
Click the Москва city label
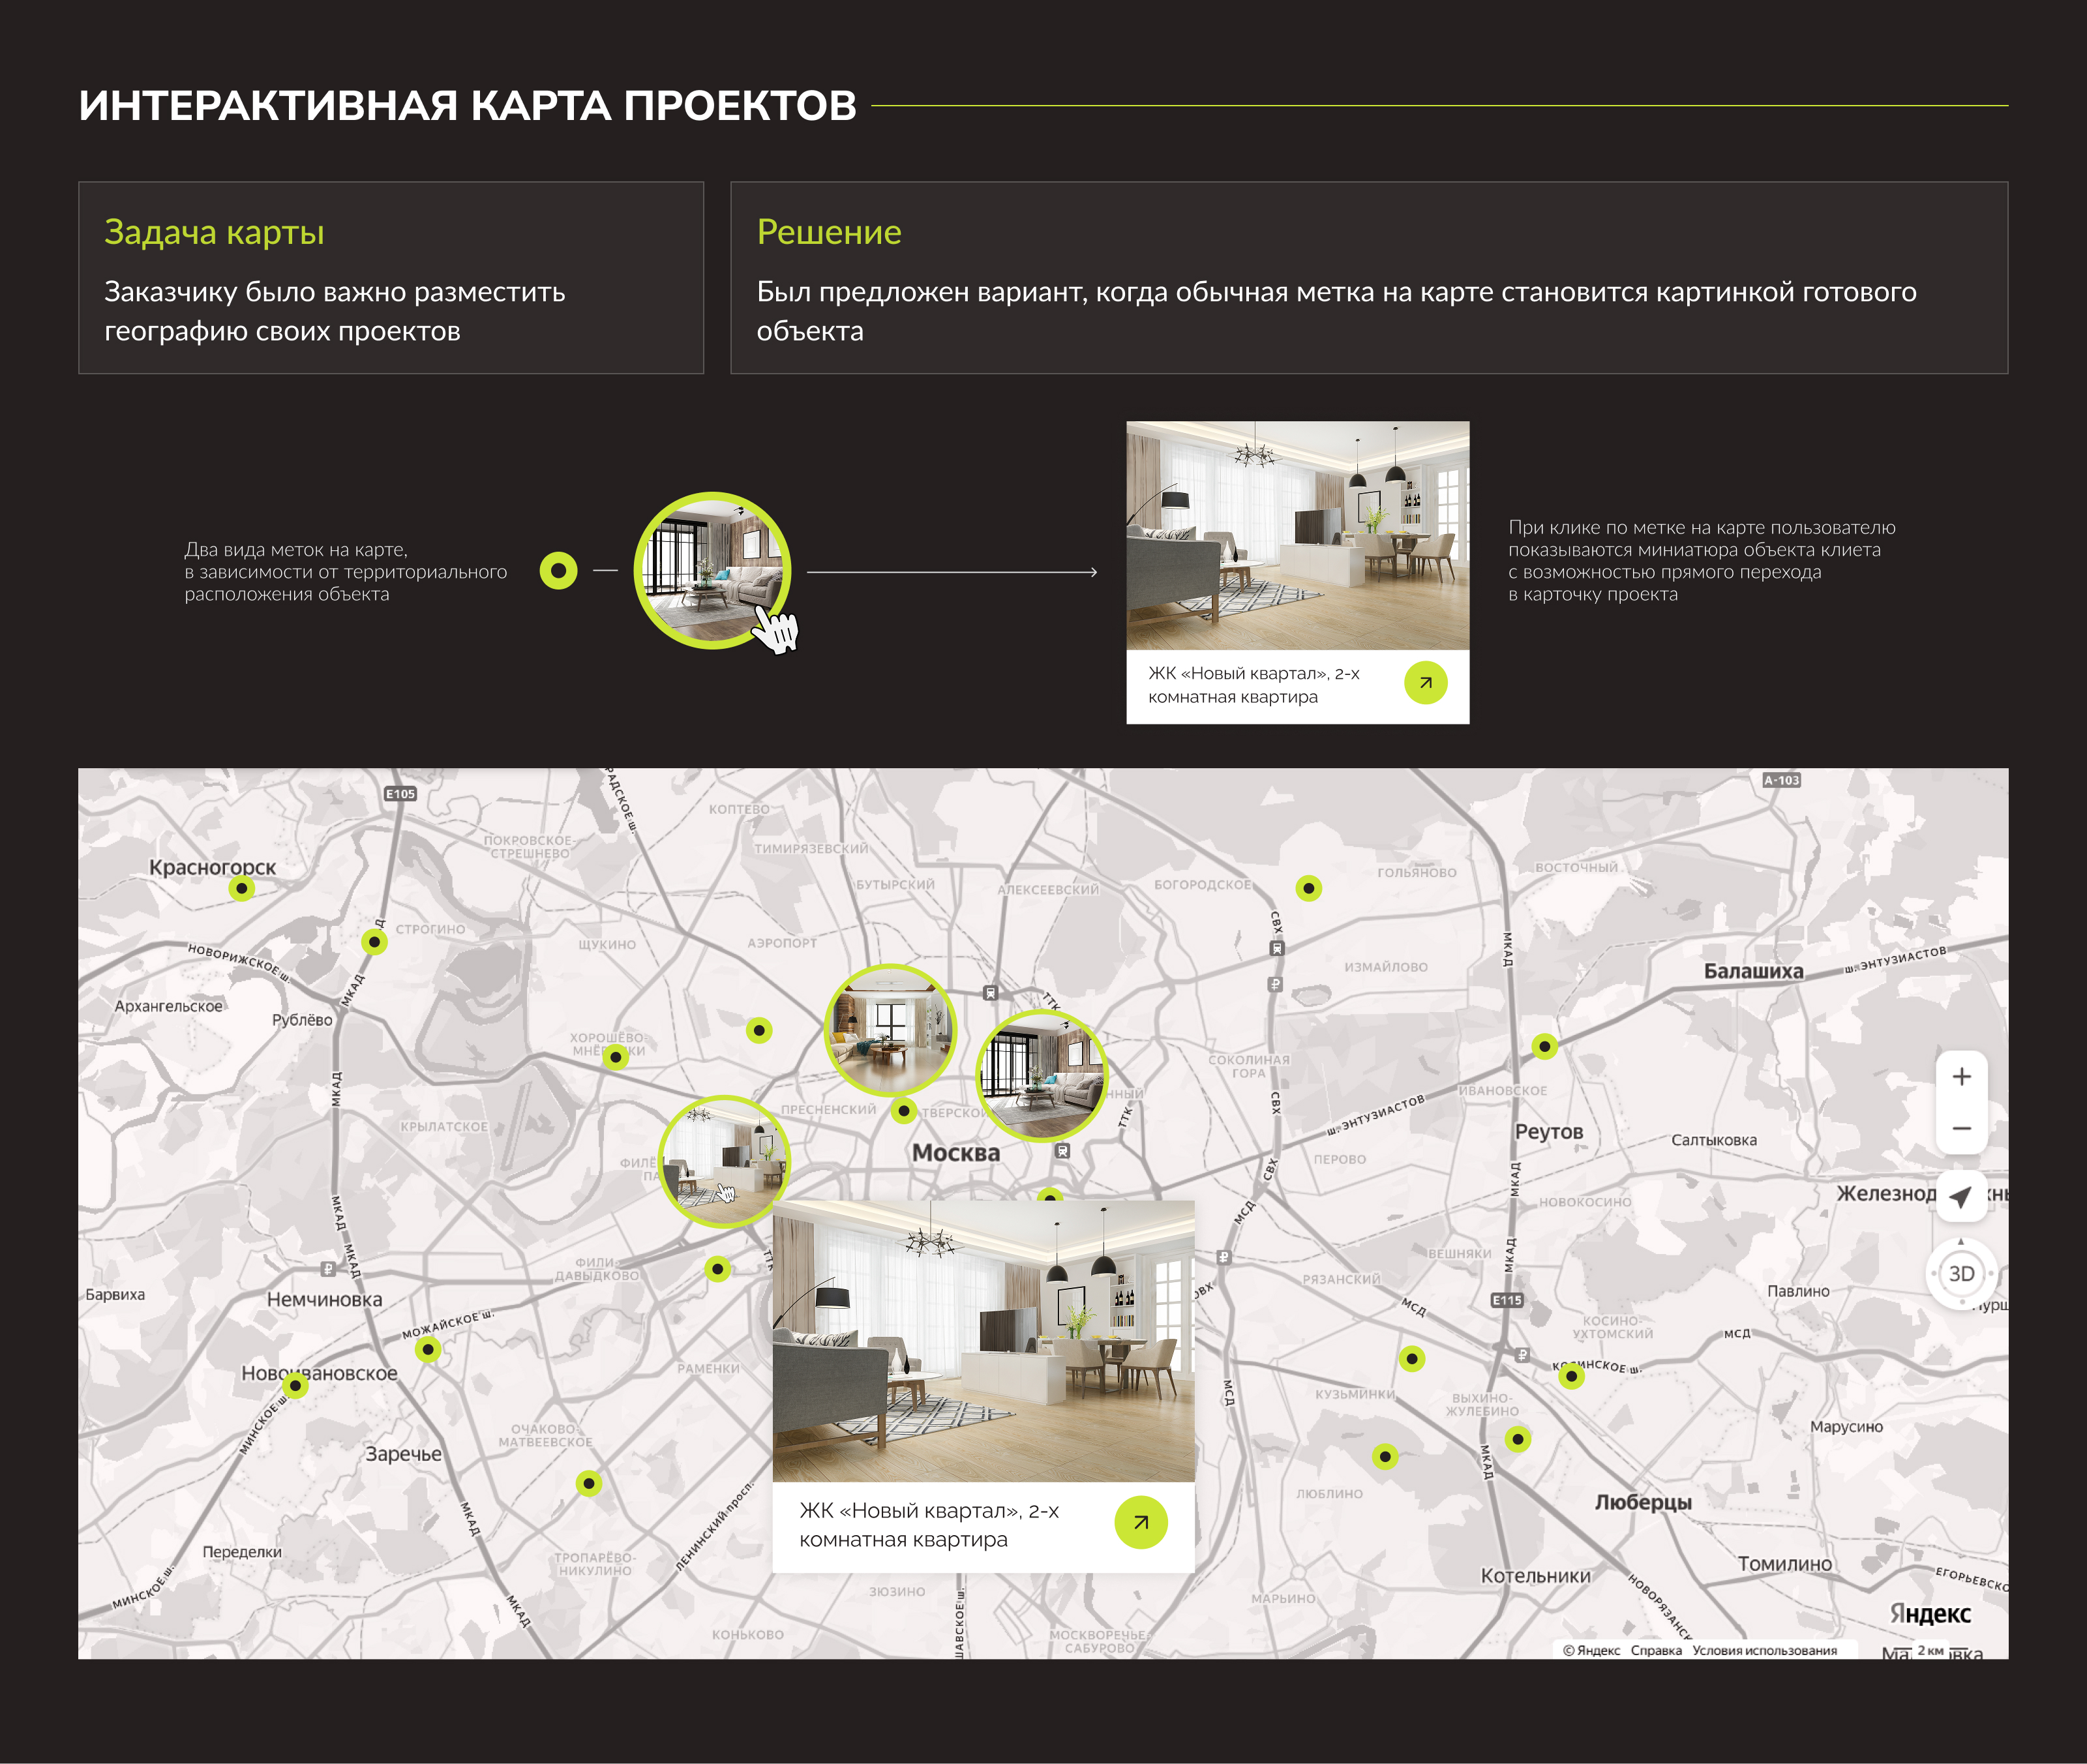tap(955, 1152)
